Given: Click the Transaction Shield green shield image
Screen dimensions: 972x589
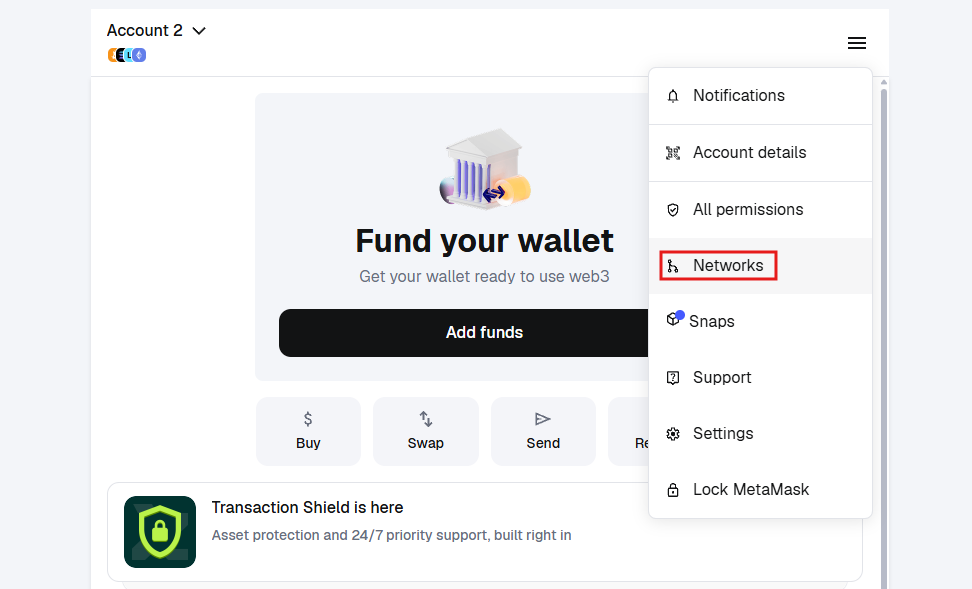Looking at the screenshot, I should [160, 531].
